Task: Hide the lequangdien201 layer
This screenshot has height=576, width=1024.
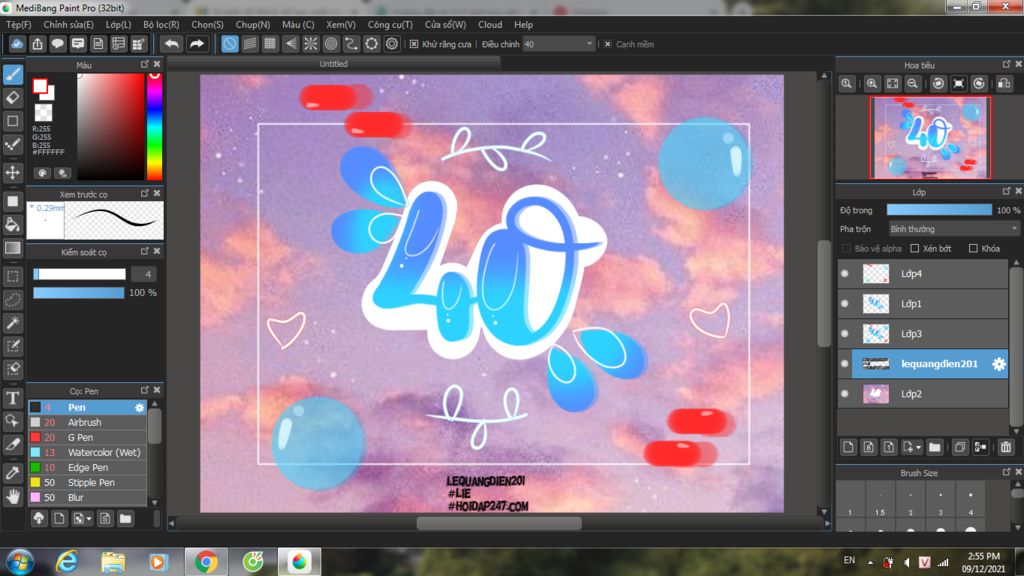Action: click(x=844, y=364)
